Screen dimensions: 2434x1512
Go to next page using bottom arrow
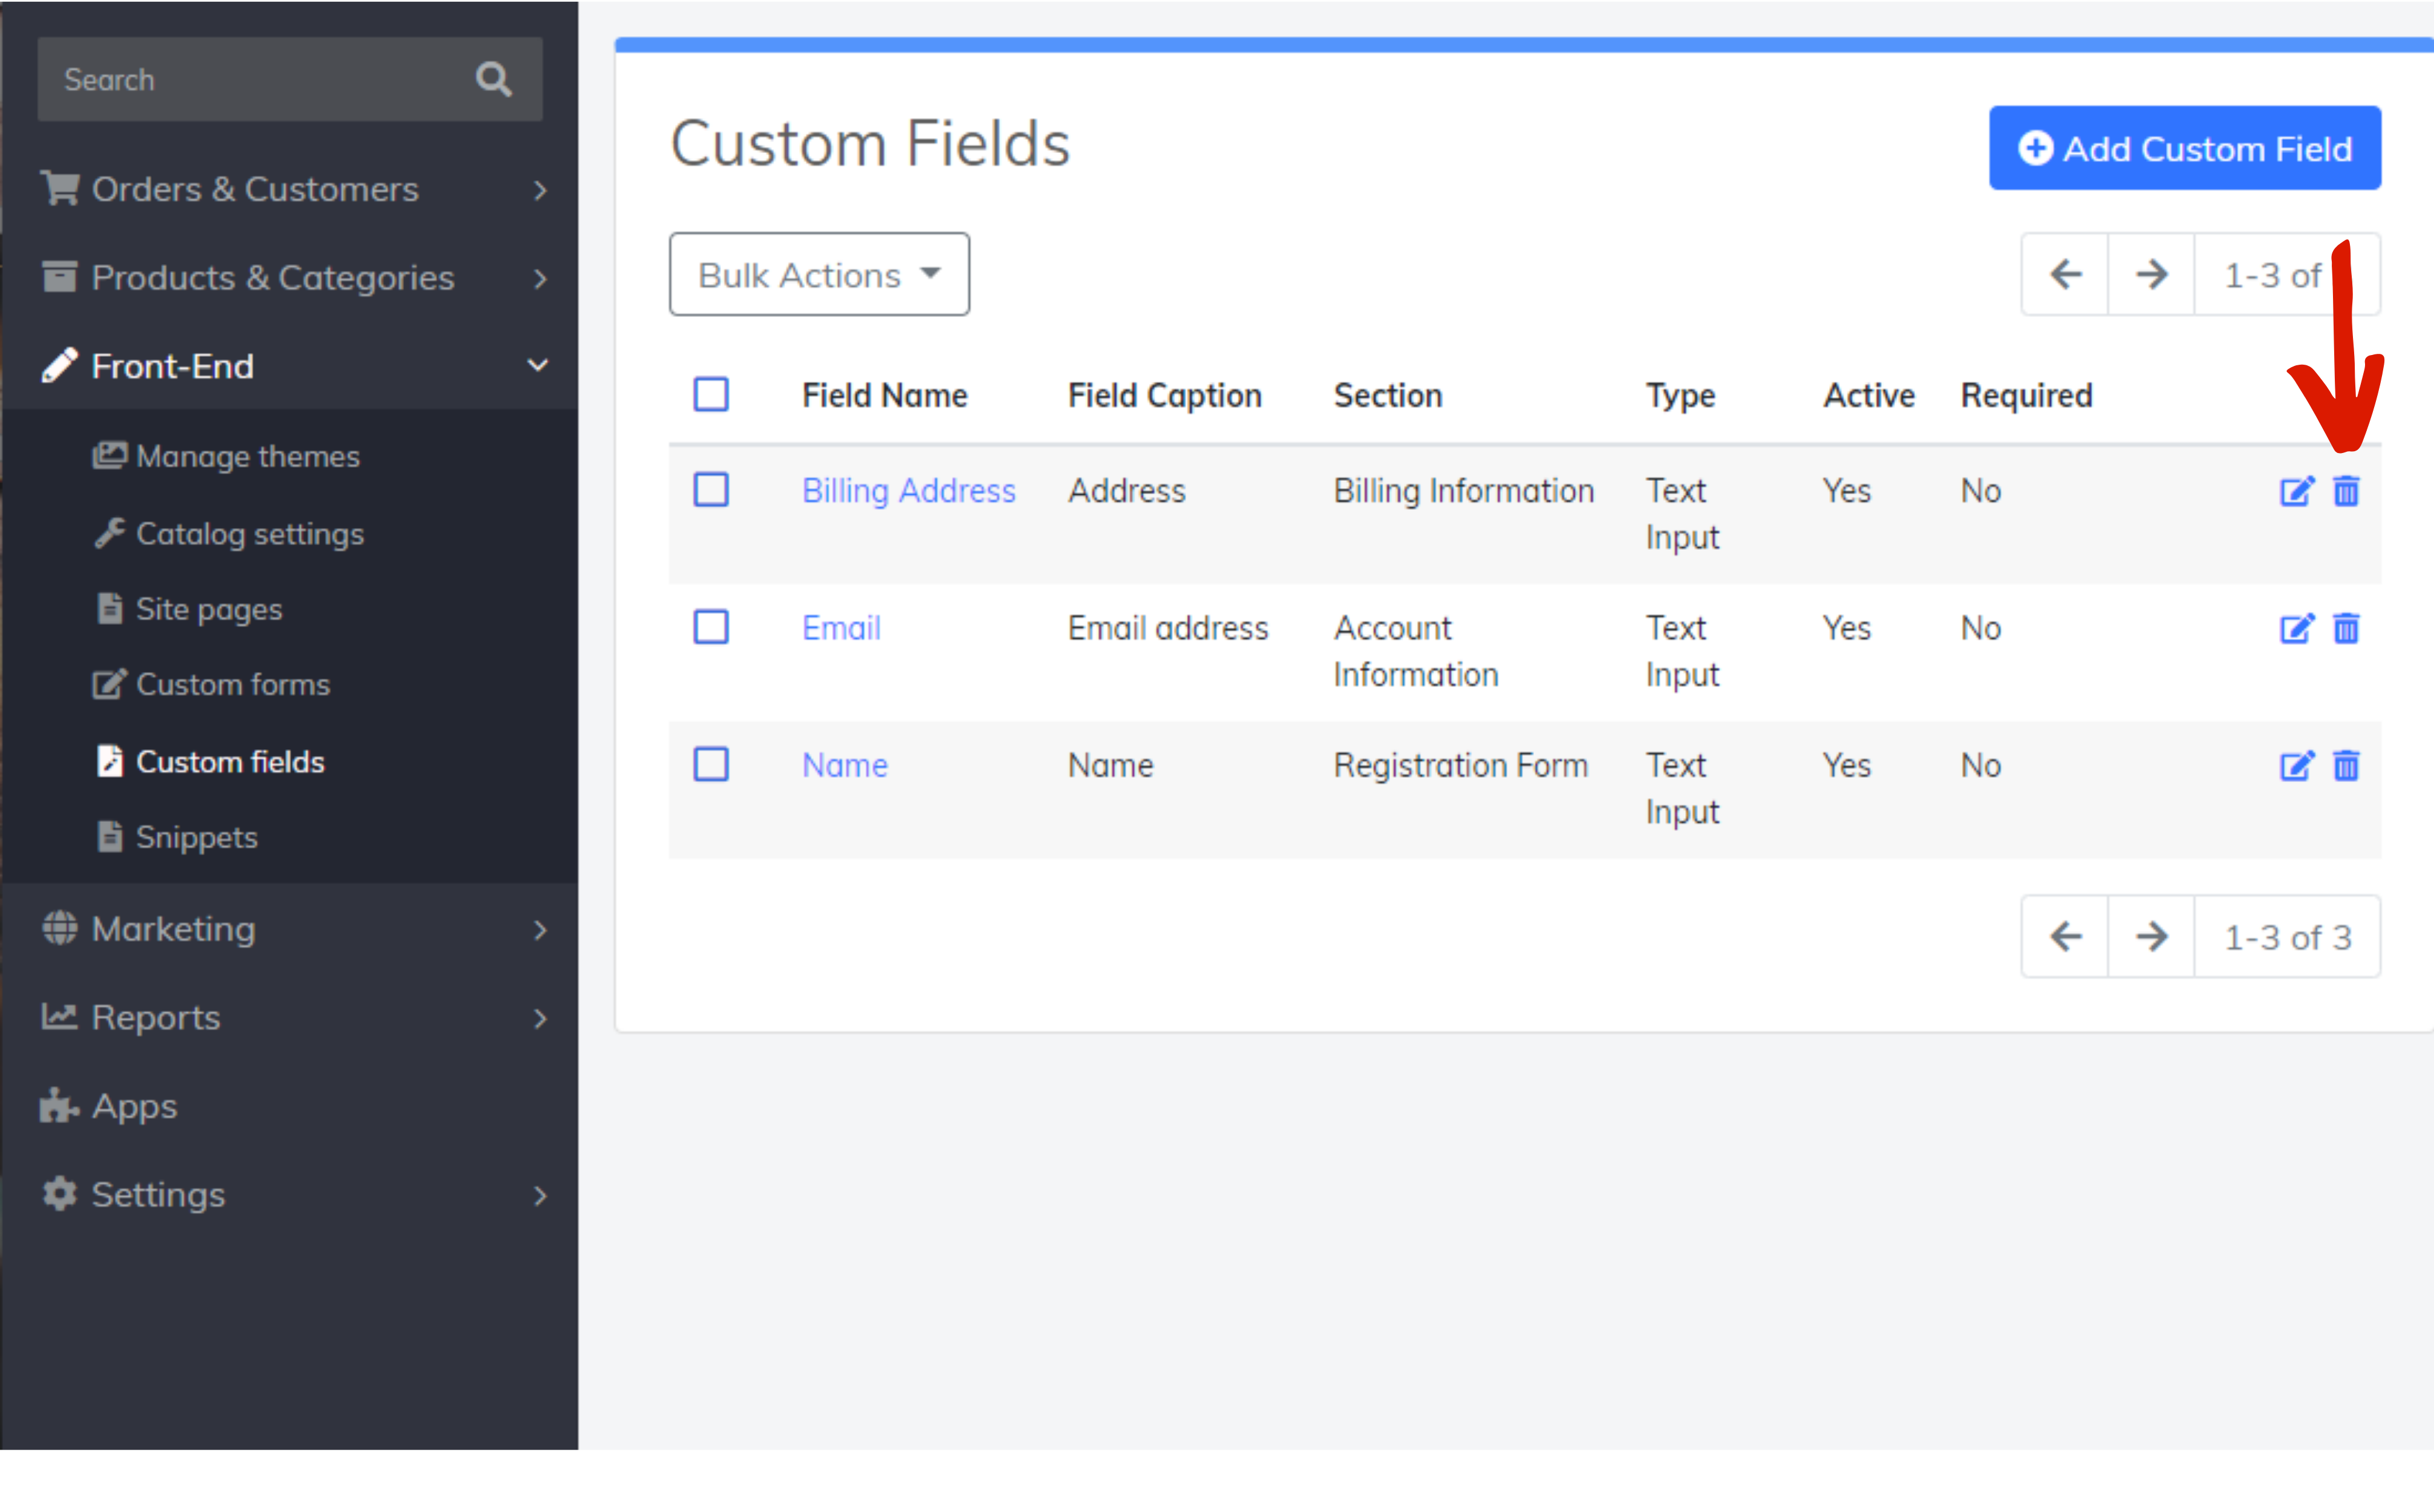[2151, 937]
